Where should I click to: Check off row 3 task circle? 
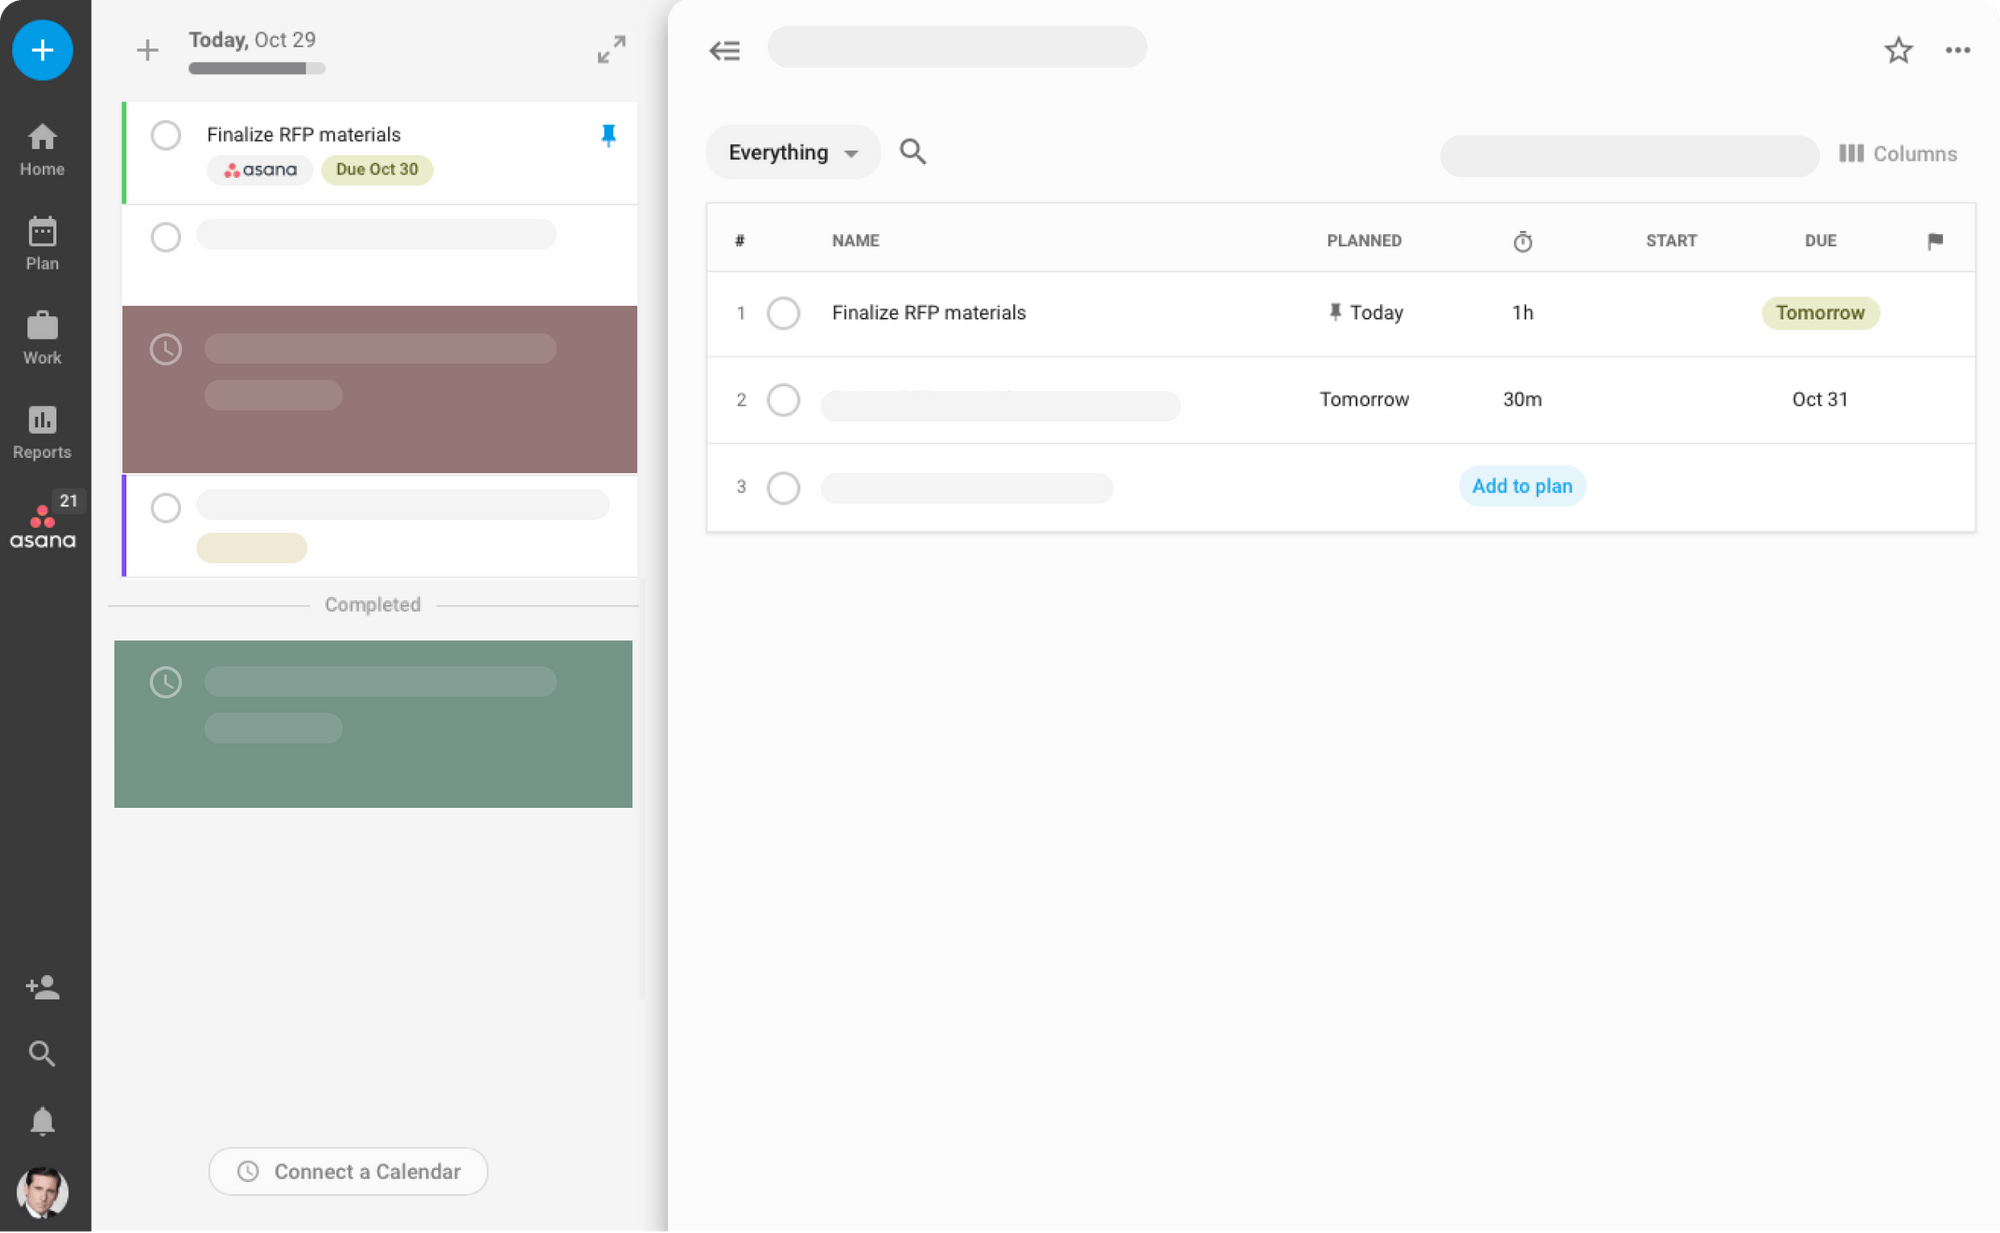pyautogui.click(x=783, y=488)
